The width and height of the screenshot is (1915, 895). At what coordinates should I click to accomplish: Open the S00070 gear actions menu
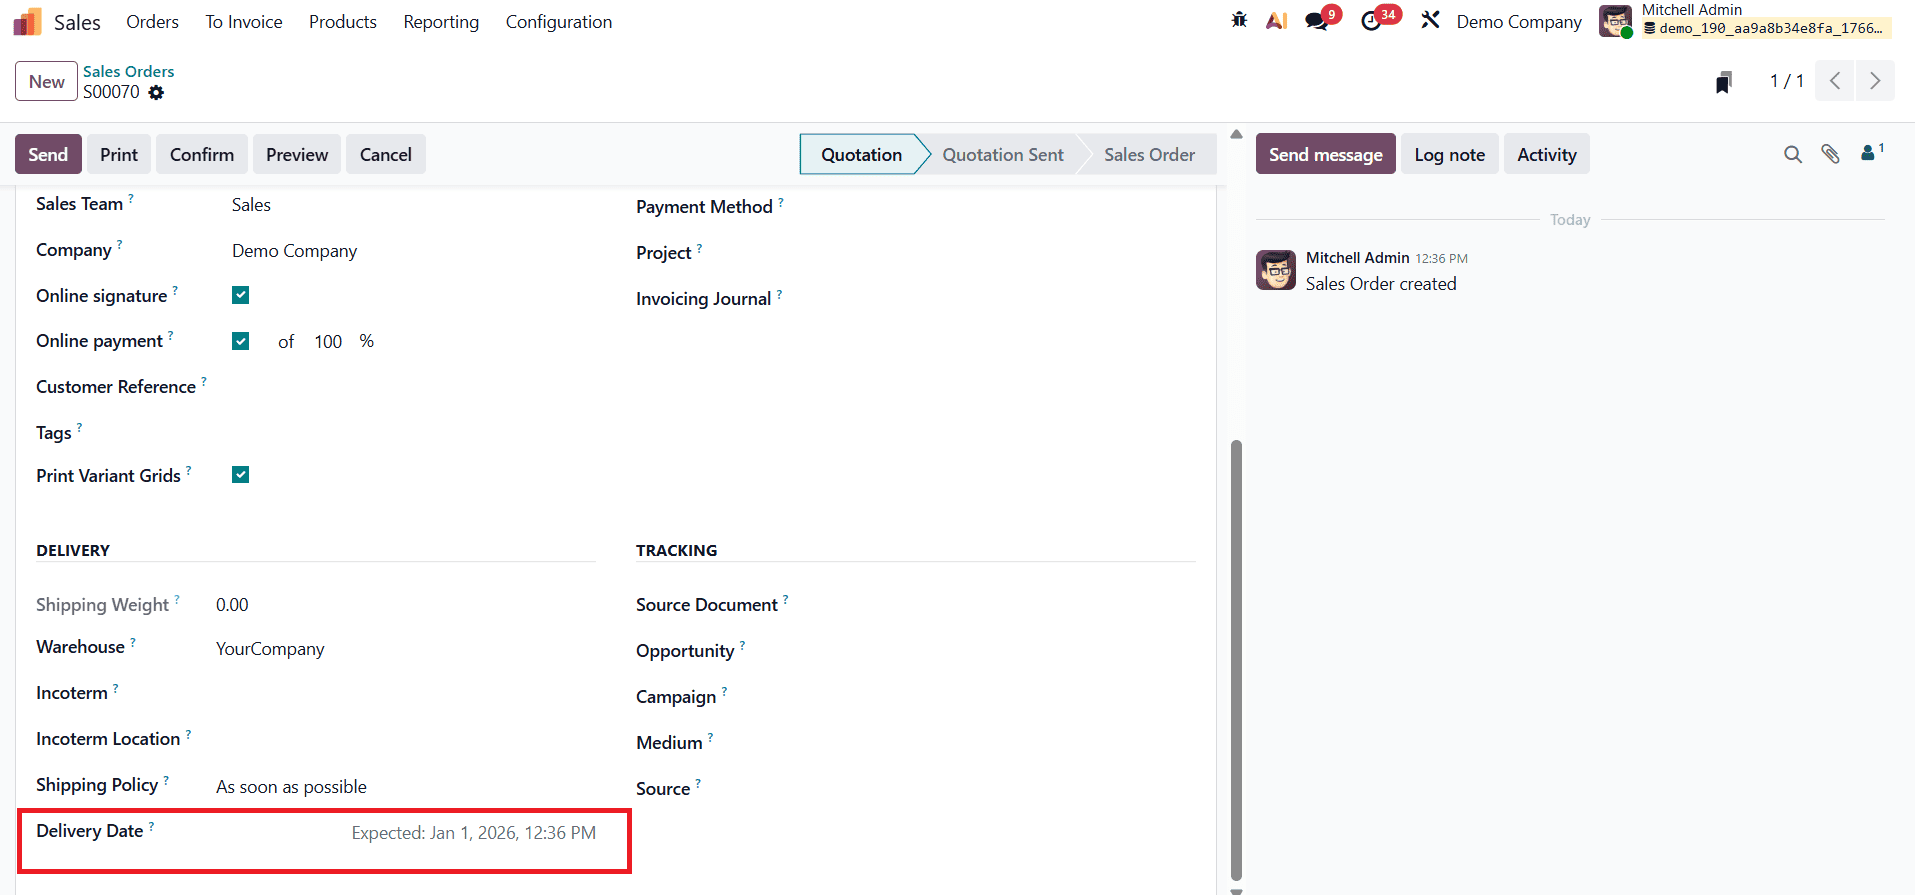point(156,92)
